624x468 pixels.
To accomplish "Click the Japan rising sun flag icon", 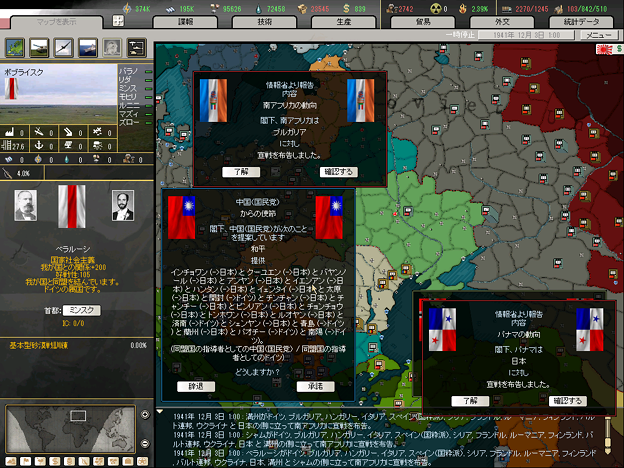I will (x=604, y=49).
